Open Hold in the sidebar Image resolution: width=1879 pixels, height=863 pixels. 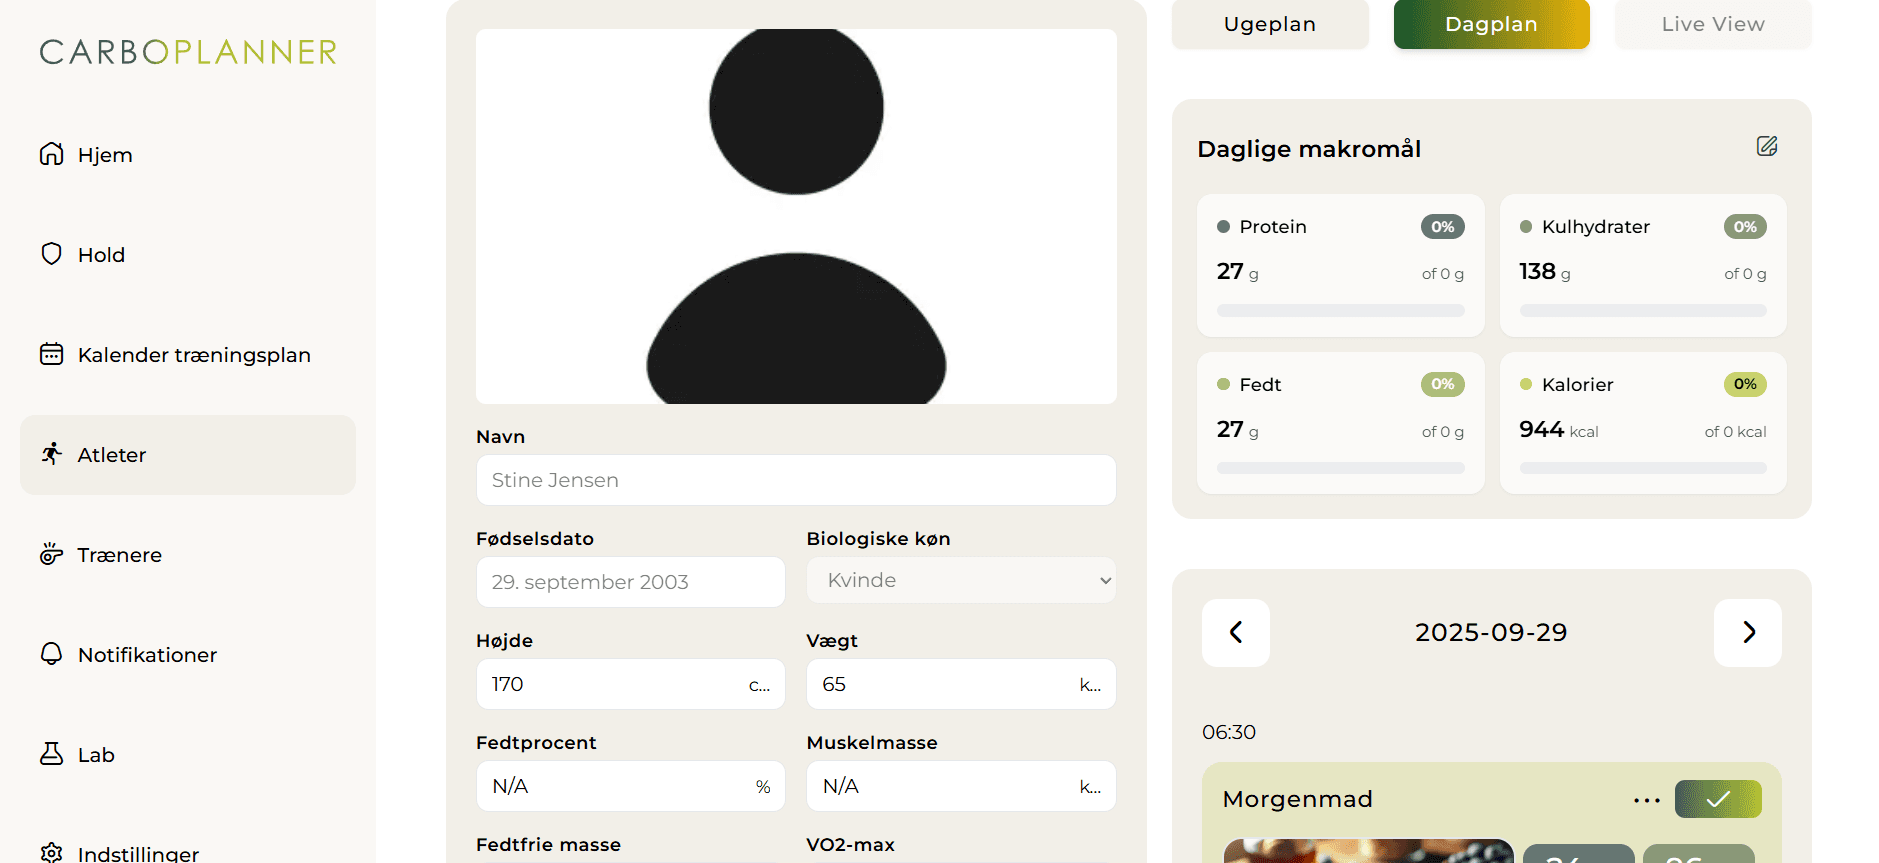tap(188, 254)
